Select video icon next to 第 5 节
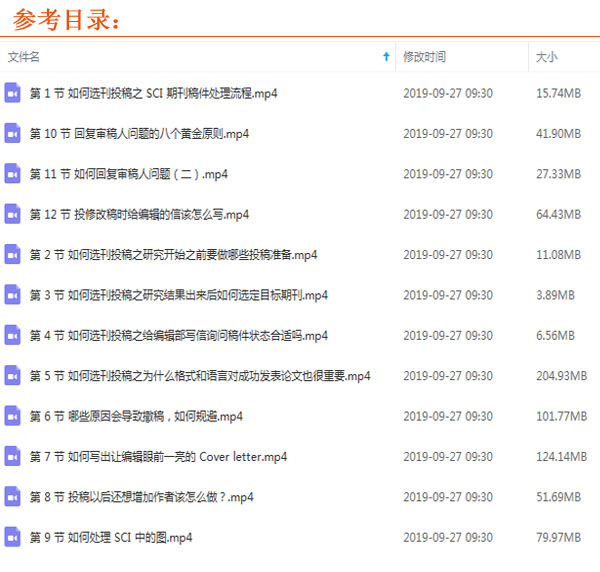The image size is (600, 572). pyautogui.click(x=13, y=376)
